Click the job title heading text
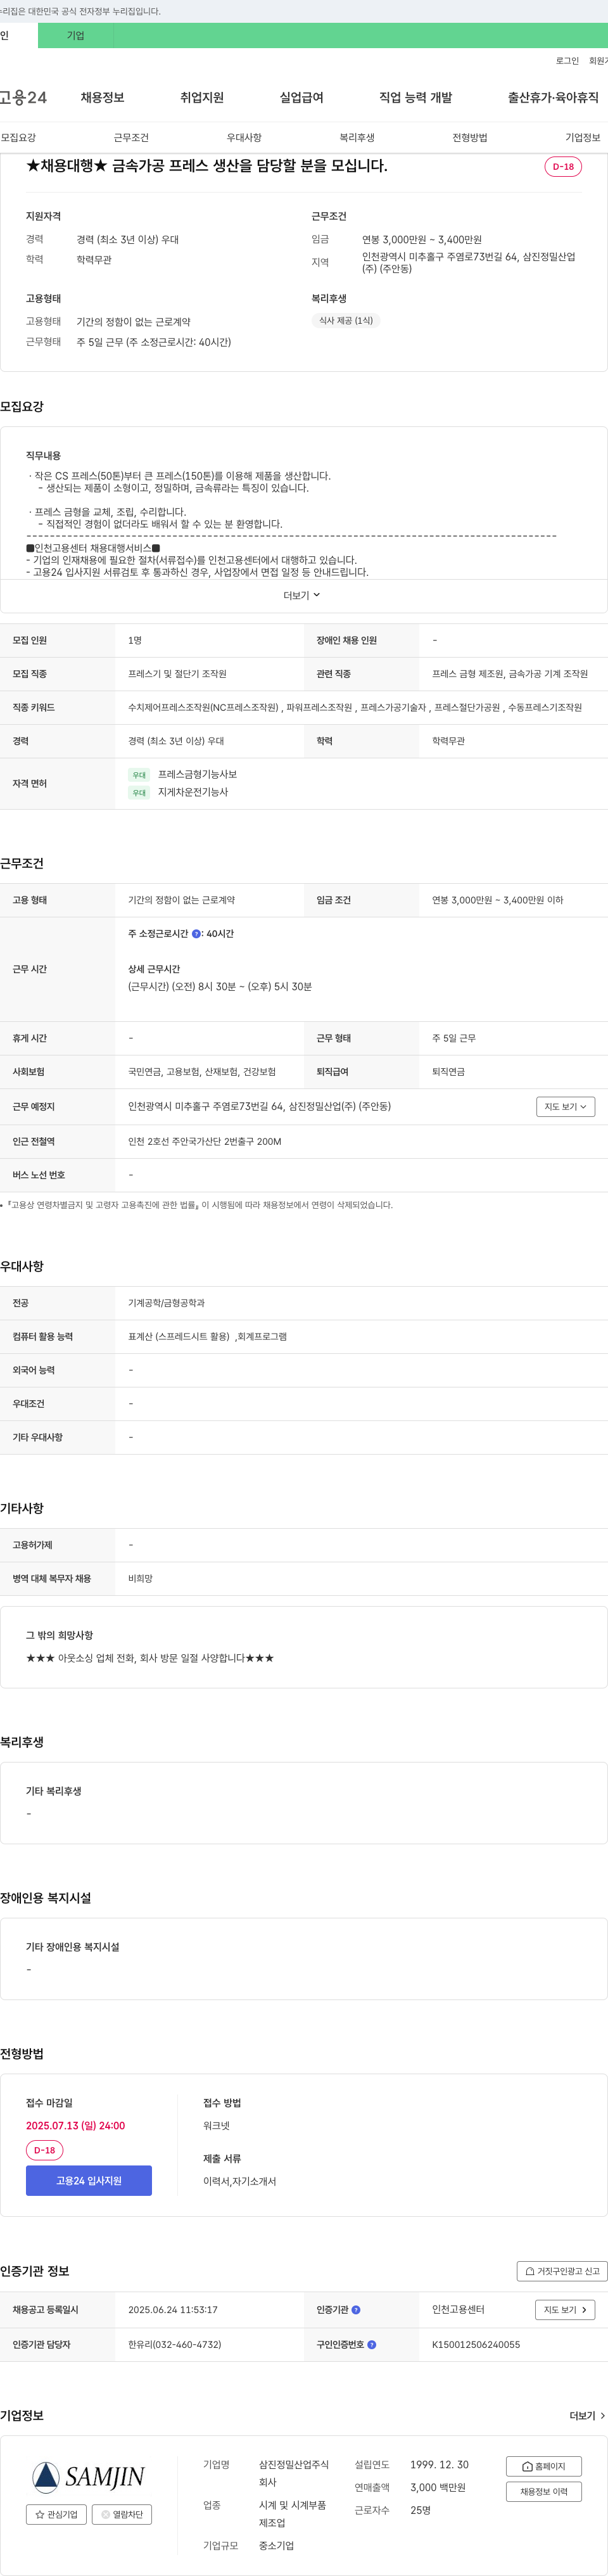The width and height of the screenshot is (608, 2576). click(207, 166)
